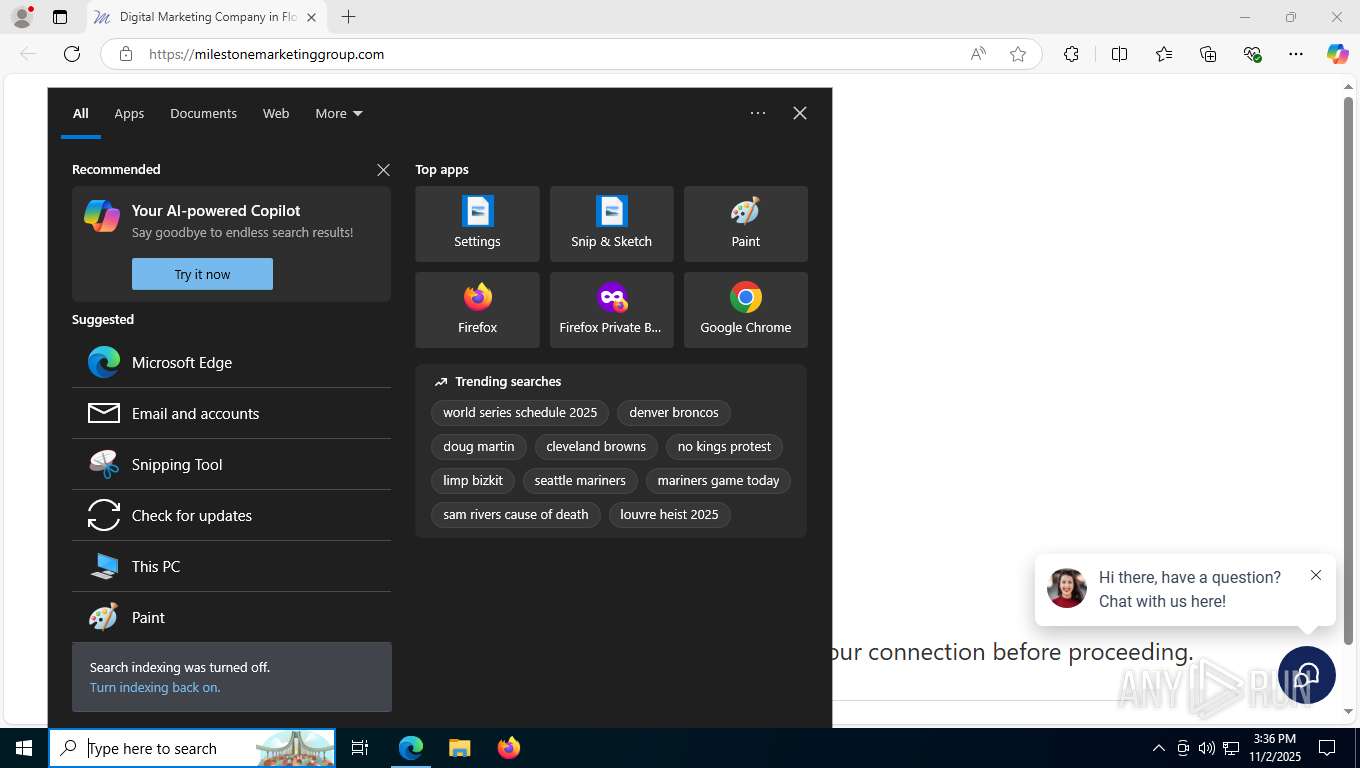Search trending doug martin

(479, 446)
